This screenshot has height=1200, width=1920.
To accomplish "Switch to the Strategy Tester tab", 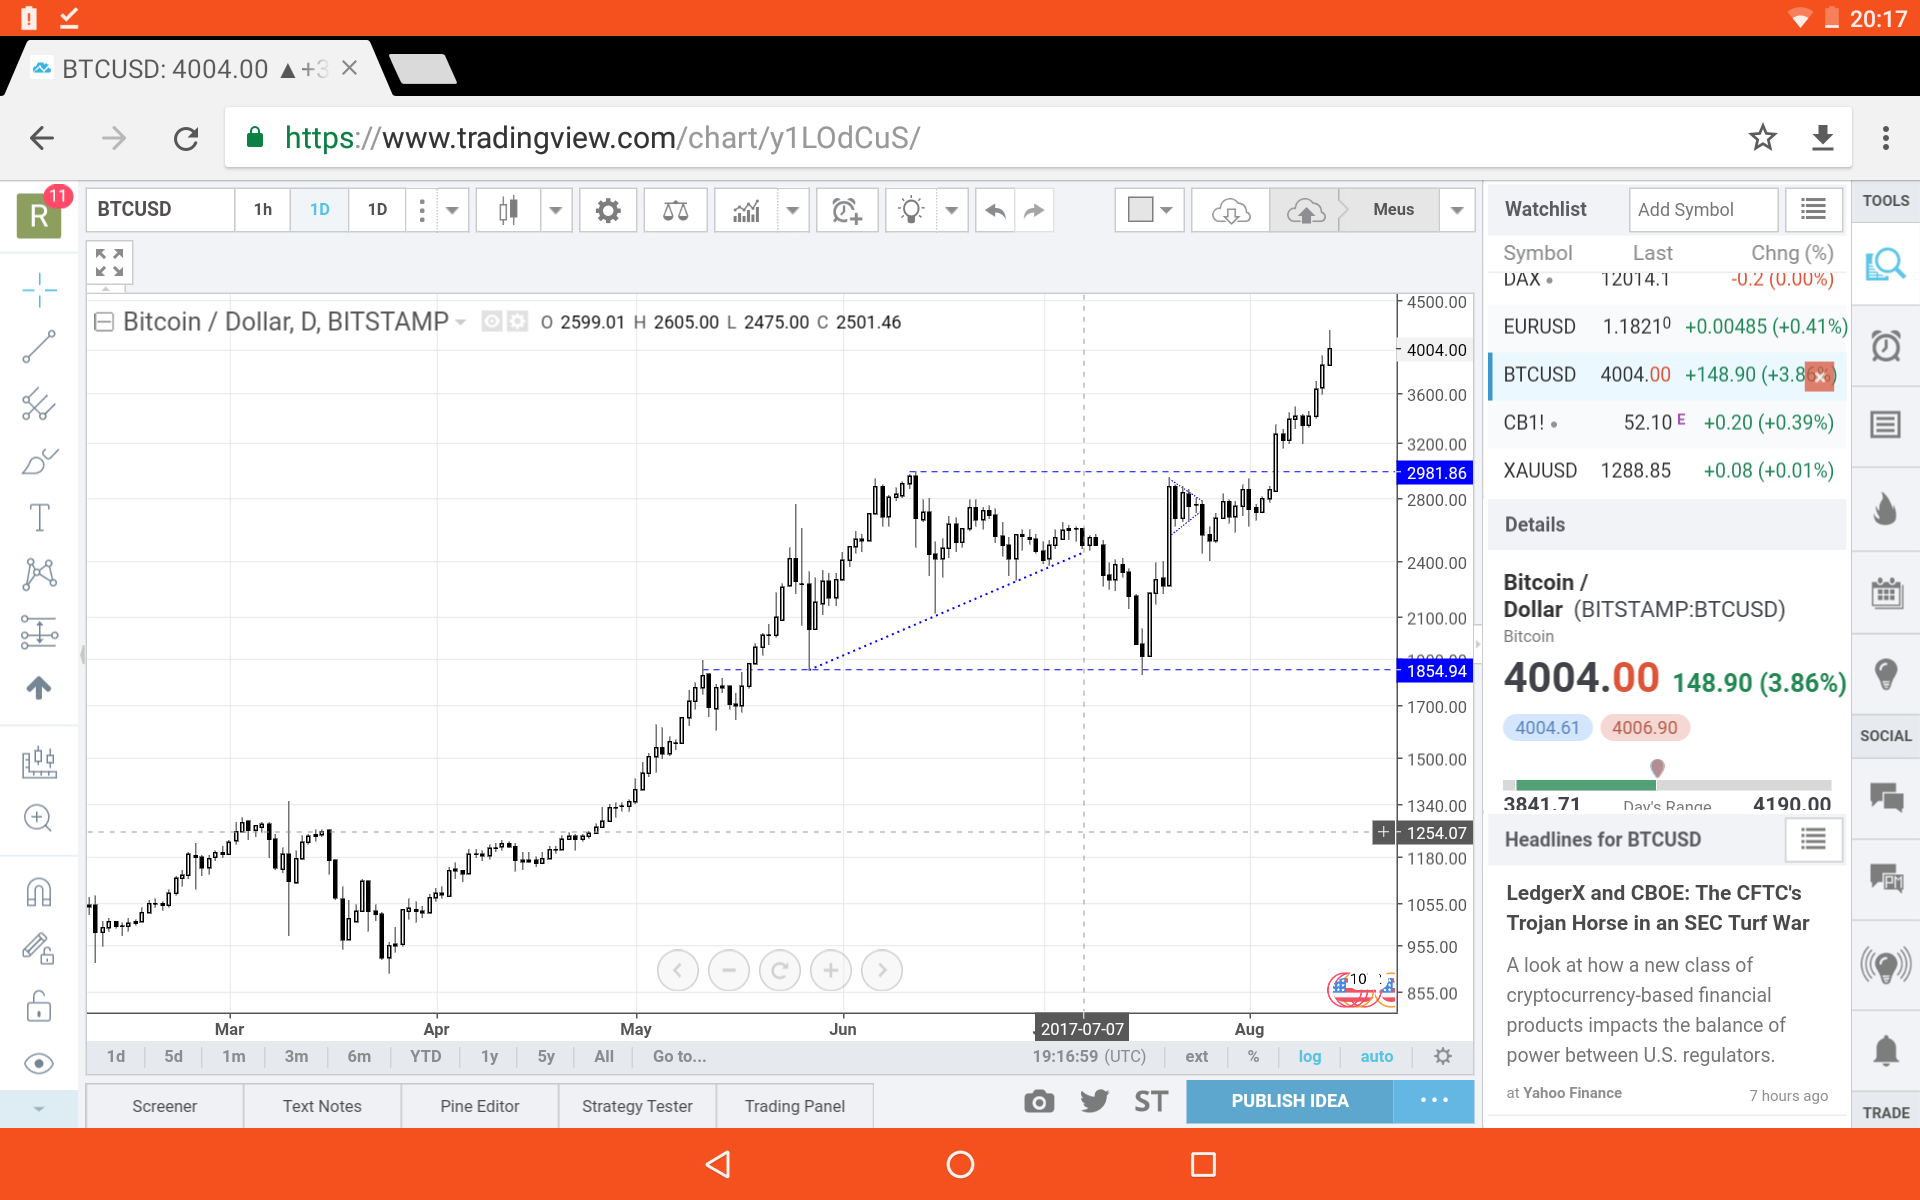I will pos(637,1106).
